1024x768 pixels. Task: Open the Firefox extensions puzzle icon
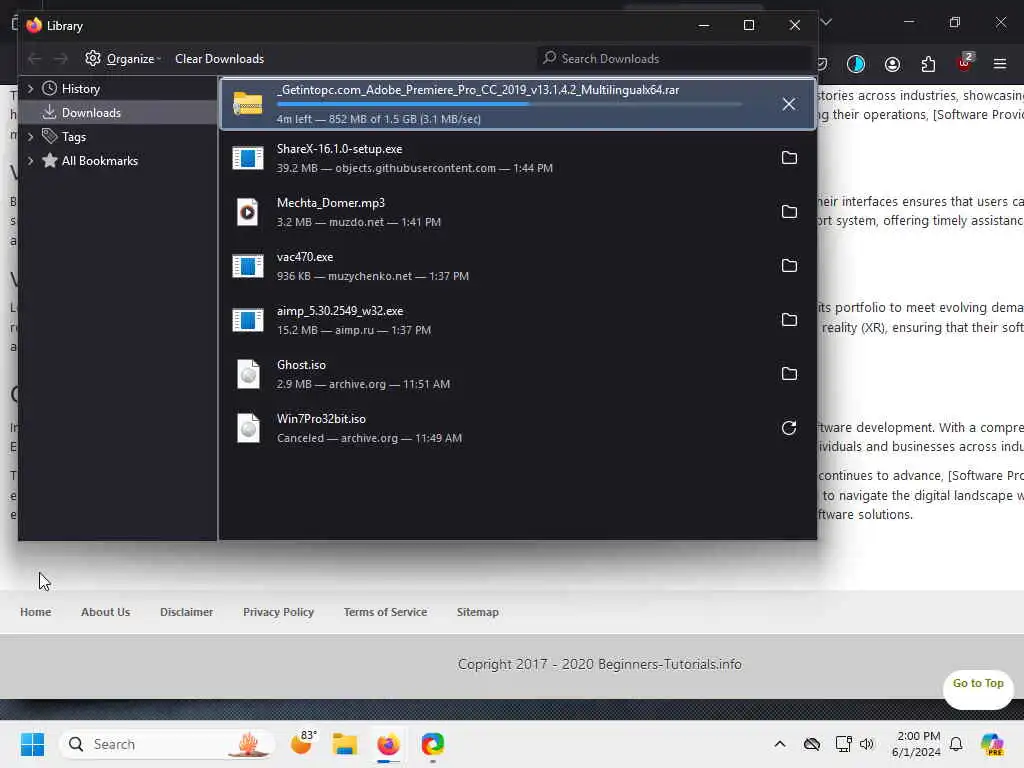(x=928, y=64)
